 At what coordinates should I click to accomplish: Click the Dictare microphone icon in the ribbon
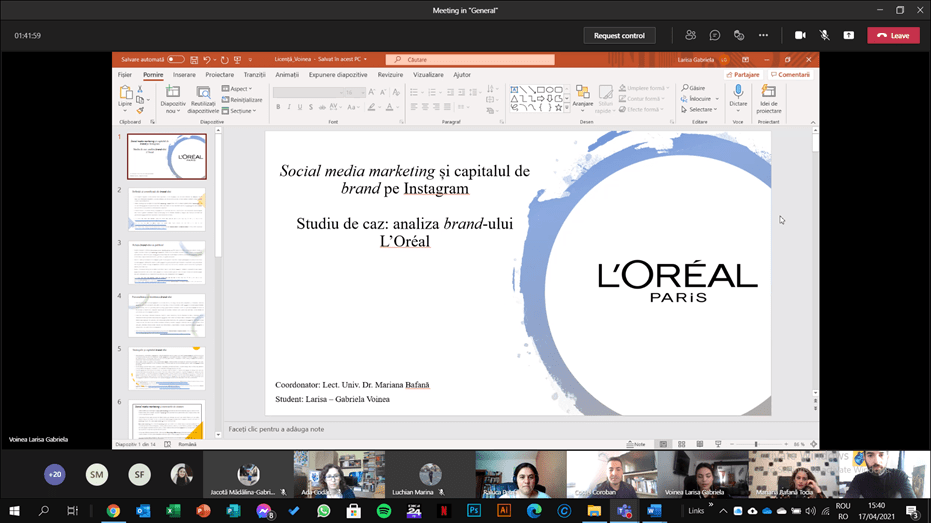(738, 91)
